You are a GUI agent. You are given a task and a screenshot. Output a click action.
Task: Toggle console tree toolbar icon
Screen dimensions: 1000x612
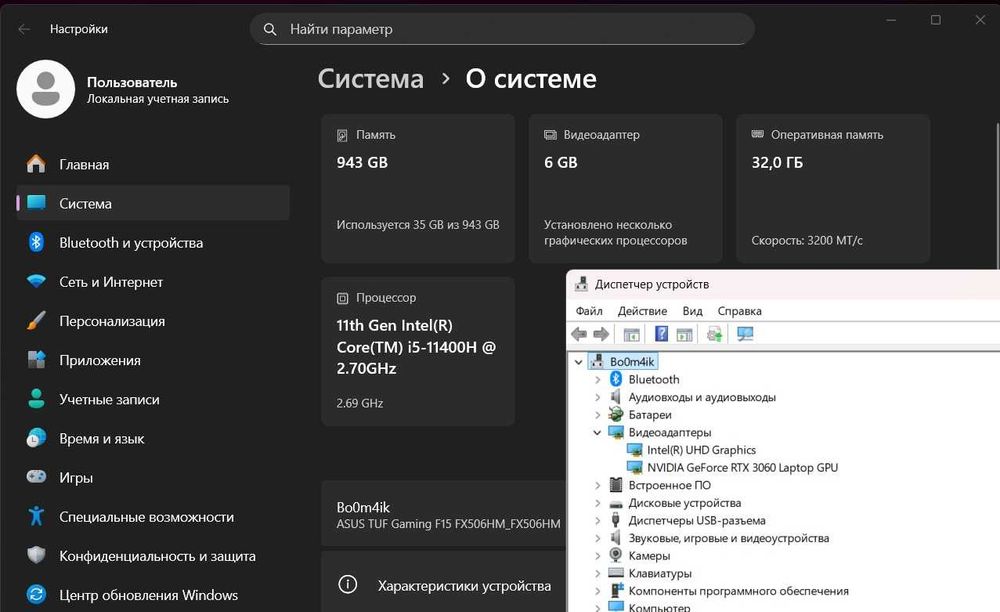click(x=631, y=334)
